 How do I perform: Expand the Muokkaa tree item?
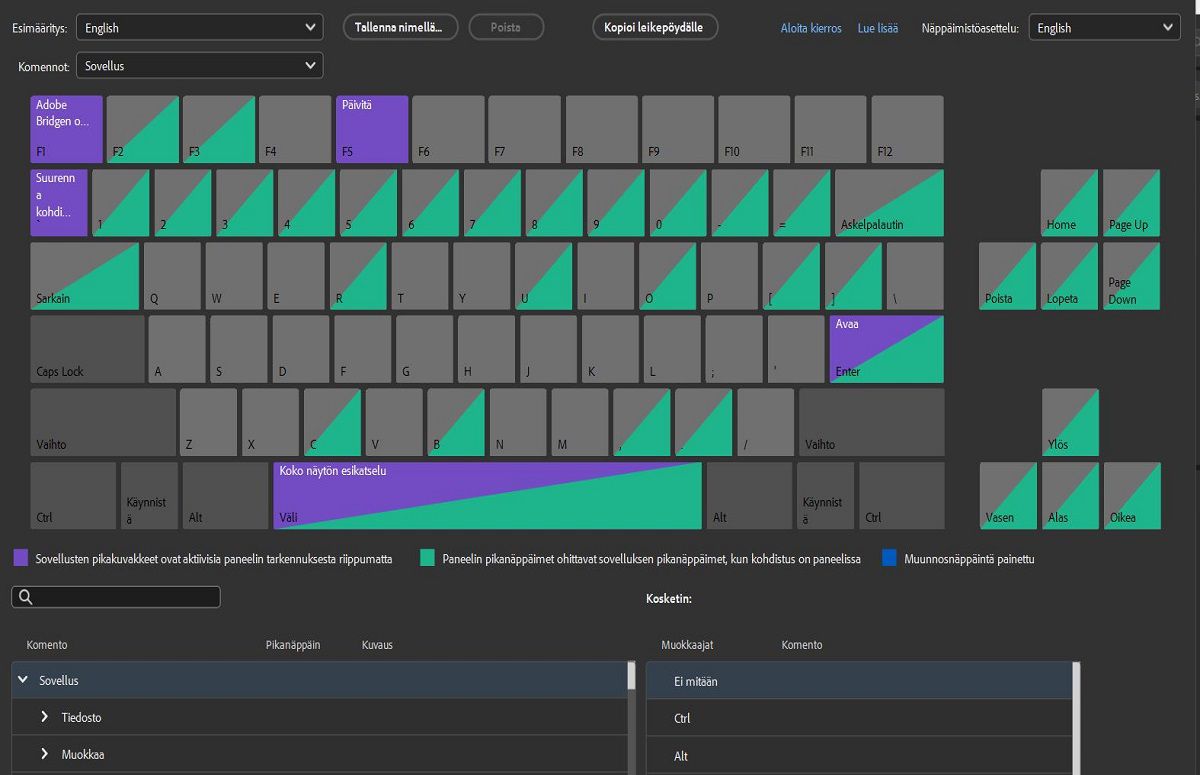[x=45, y=754]
